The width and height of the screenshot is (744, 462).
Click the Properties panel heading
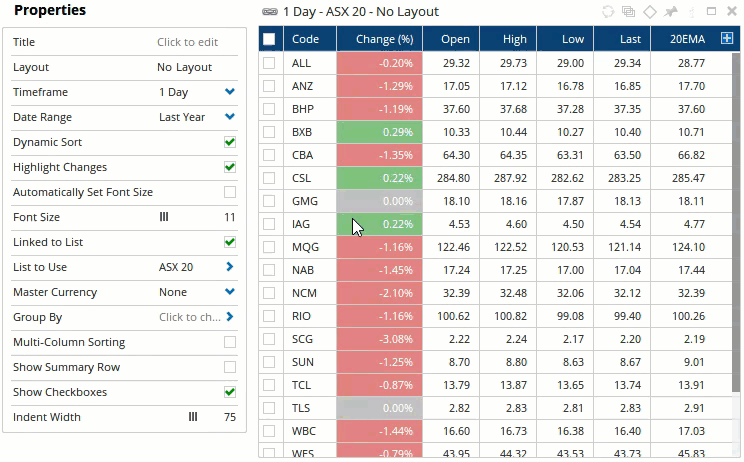point(50,10)
